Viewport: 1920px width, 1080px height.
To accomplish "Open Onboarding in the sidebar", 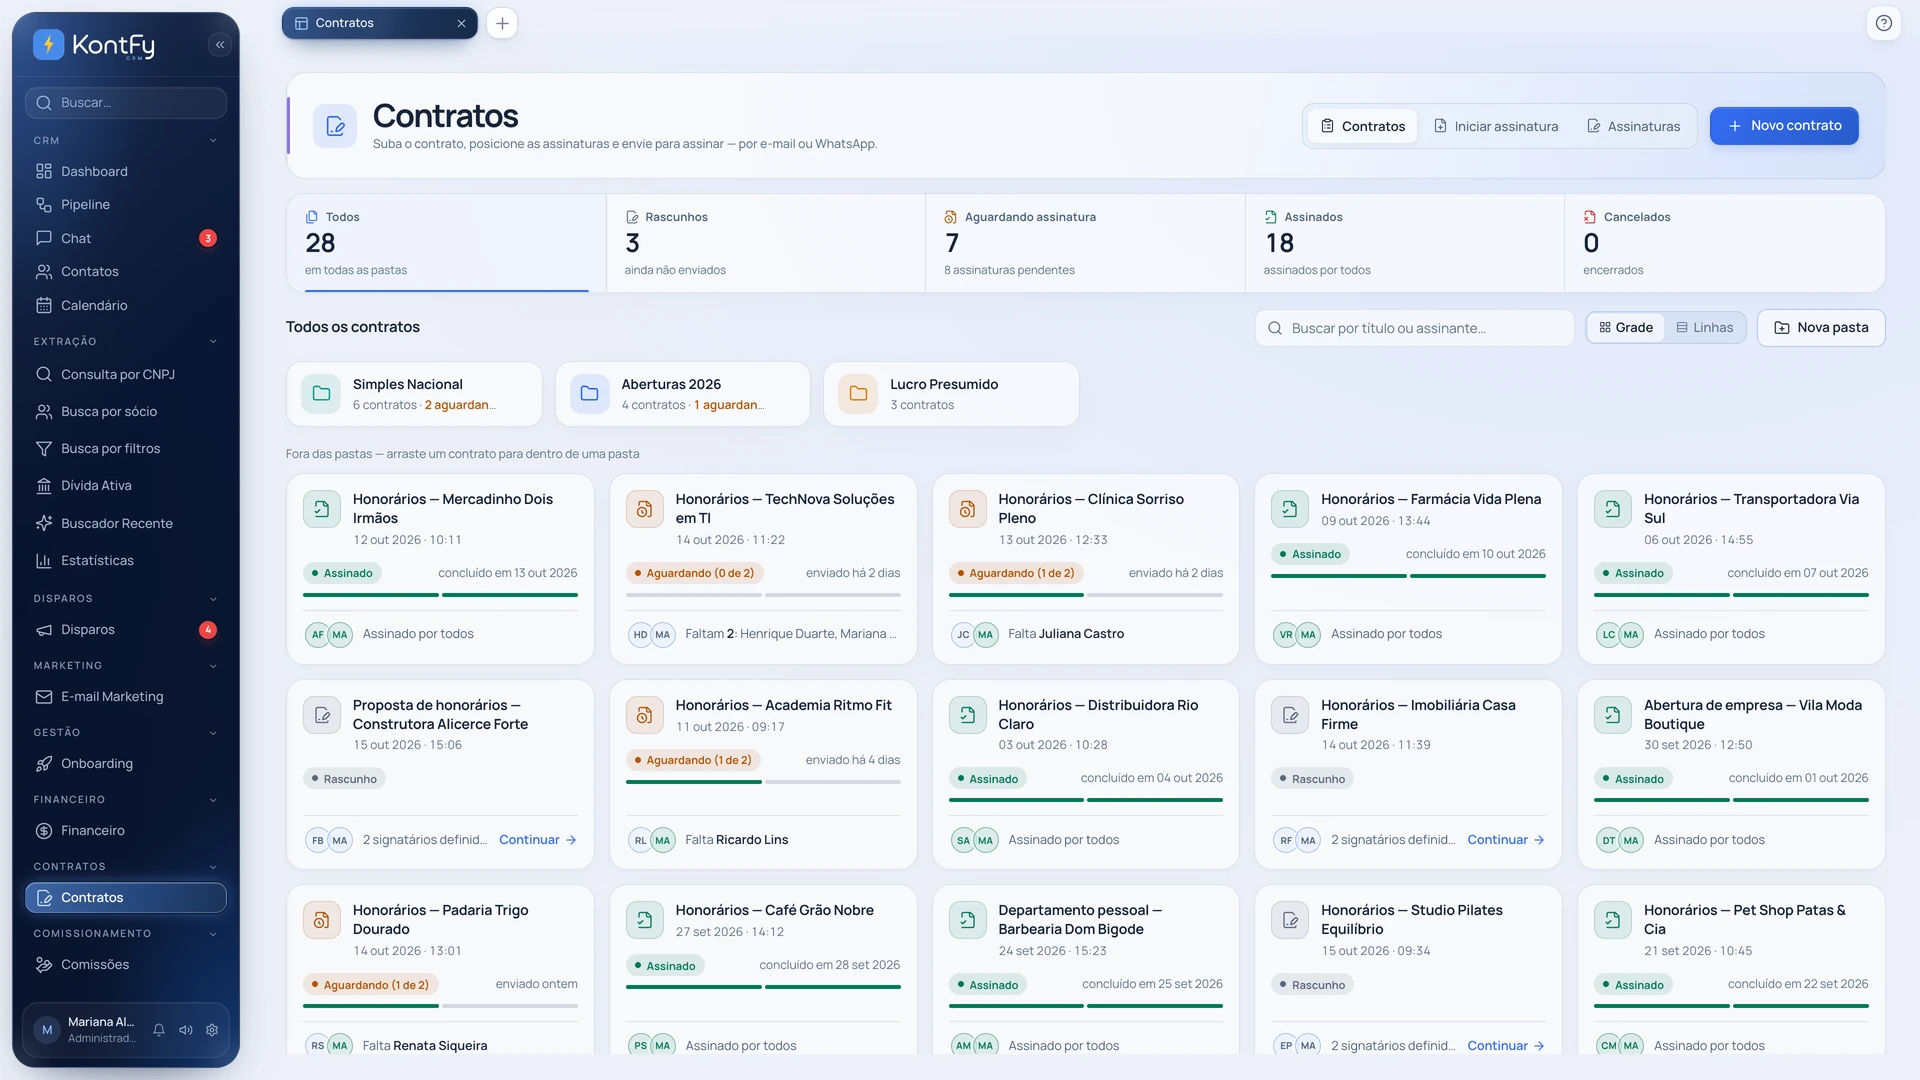I will (126, 764).
